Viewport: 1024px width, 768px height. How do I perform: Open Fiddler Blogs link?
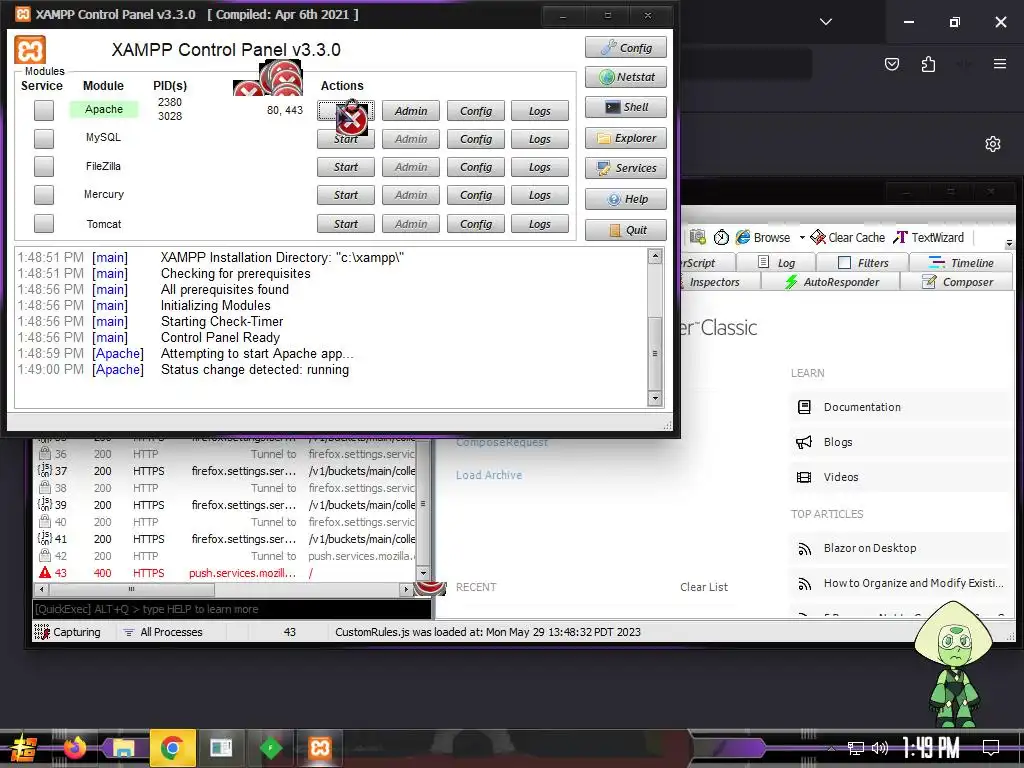click(838, 442)
